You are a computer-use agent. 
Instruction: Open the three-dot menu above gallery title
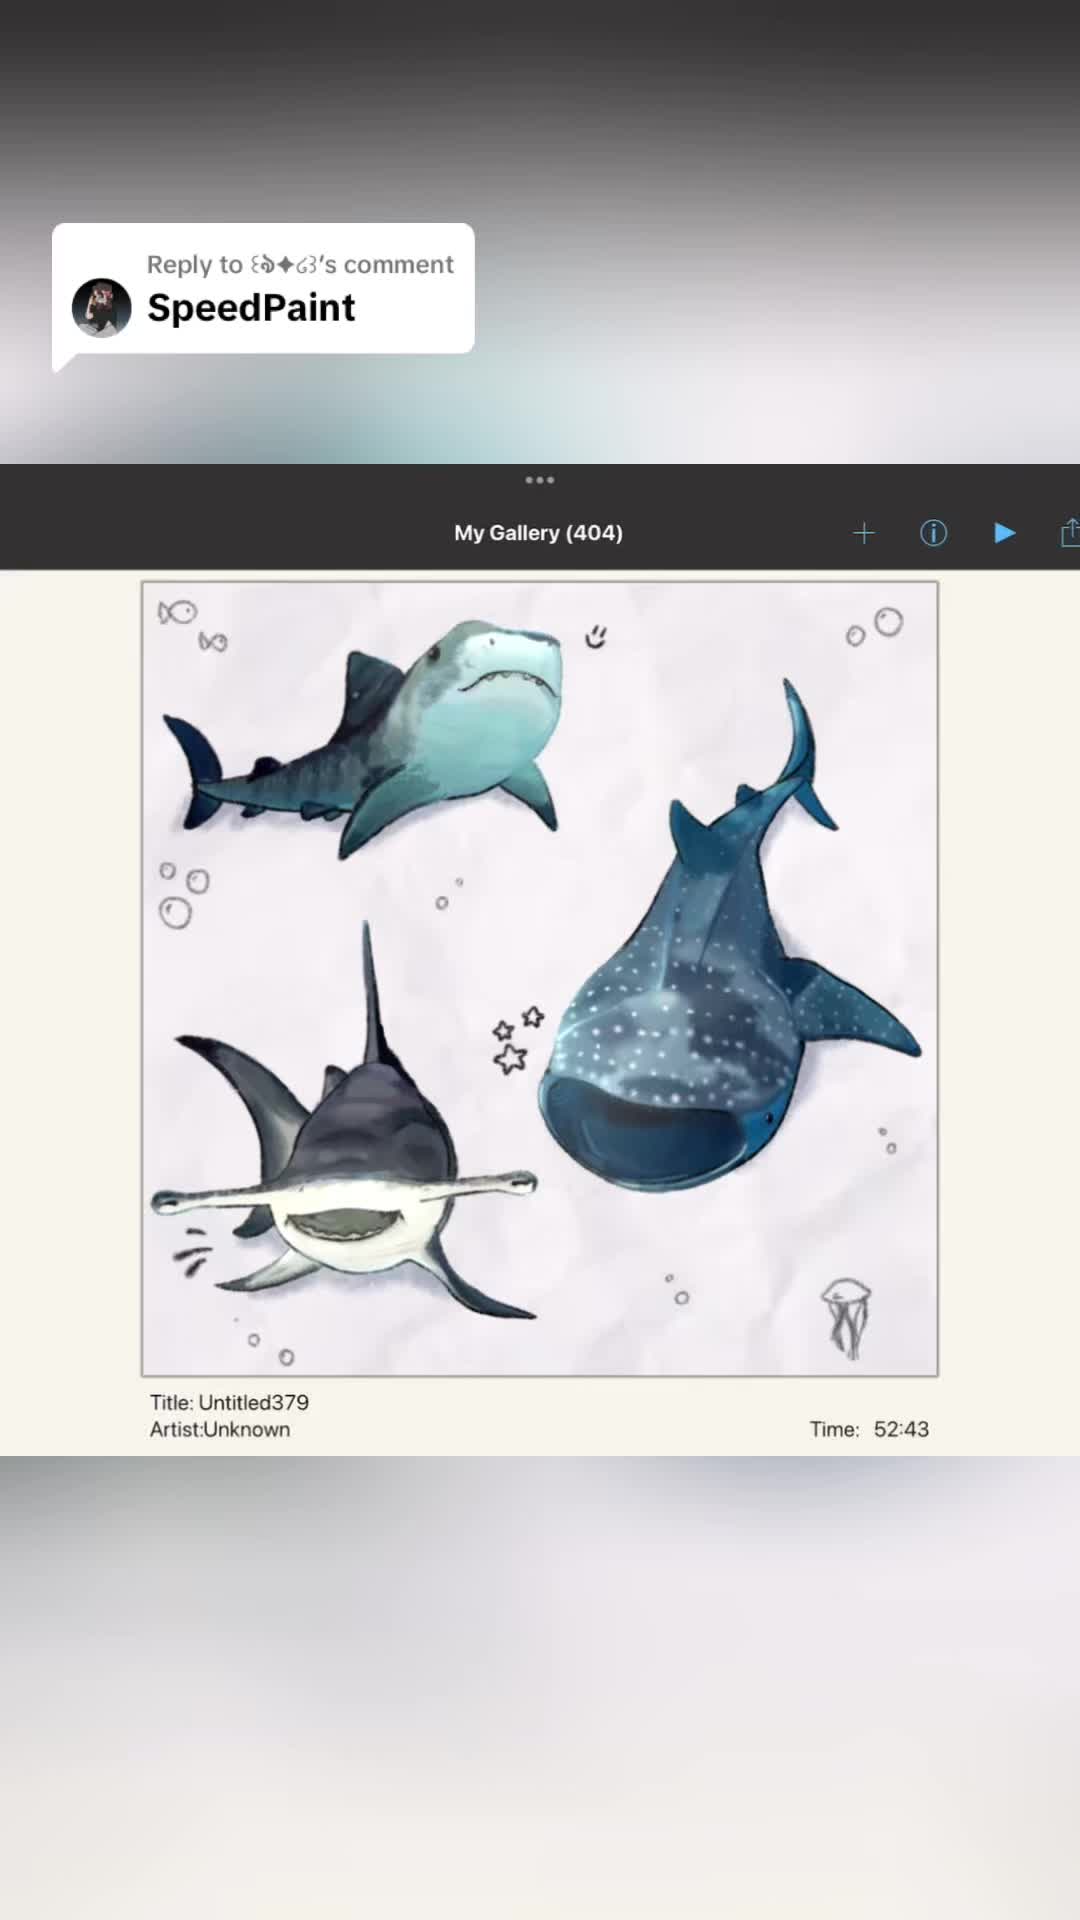(540, 480)
